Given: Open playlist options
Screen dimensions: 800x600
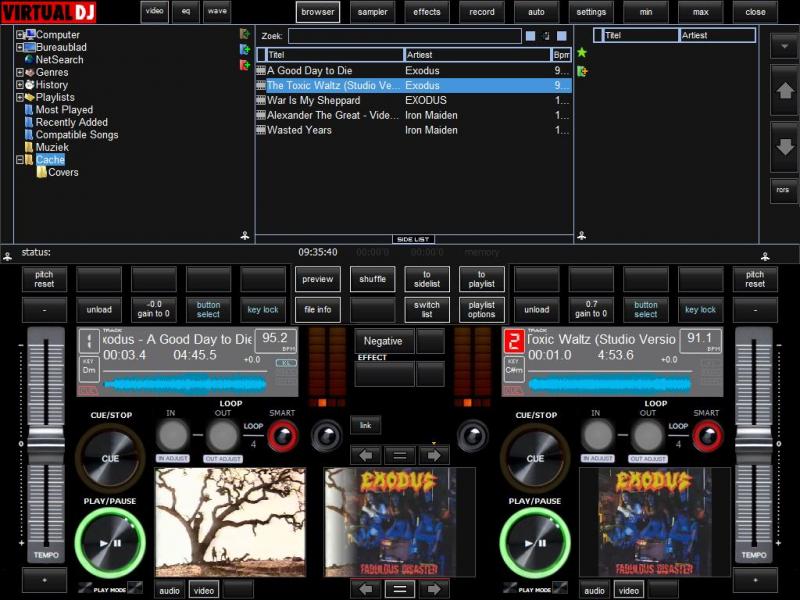Looking at the screenshot, I should pyautogui.click(x=482, y=310).
